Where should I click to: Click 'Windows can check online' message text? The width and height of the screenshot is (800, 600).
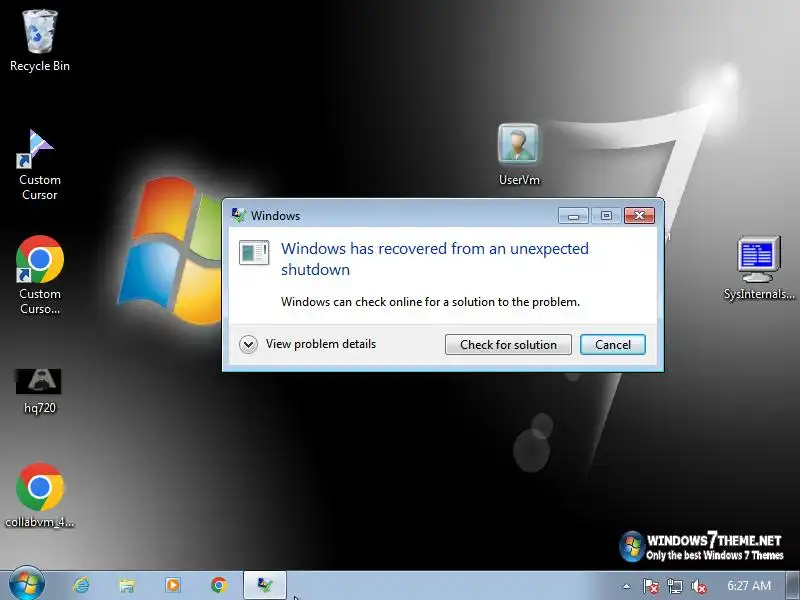430,302
